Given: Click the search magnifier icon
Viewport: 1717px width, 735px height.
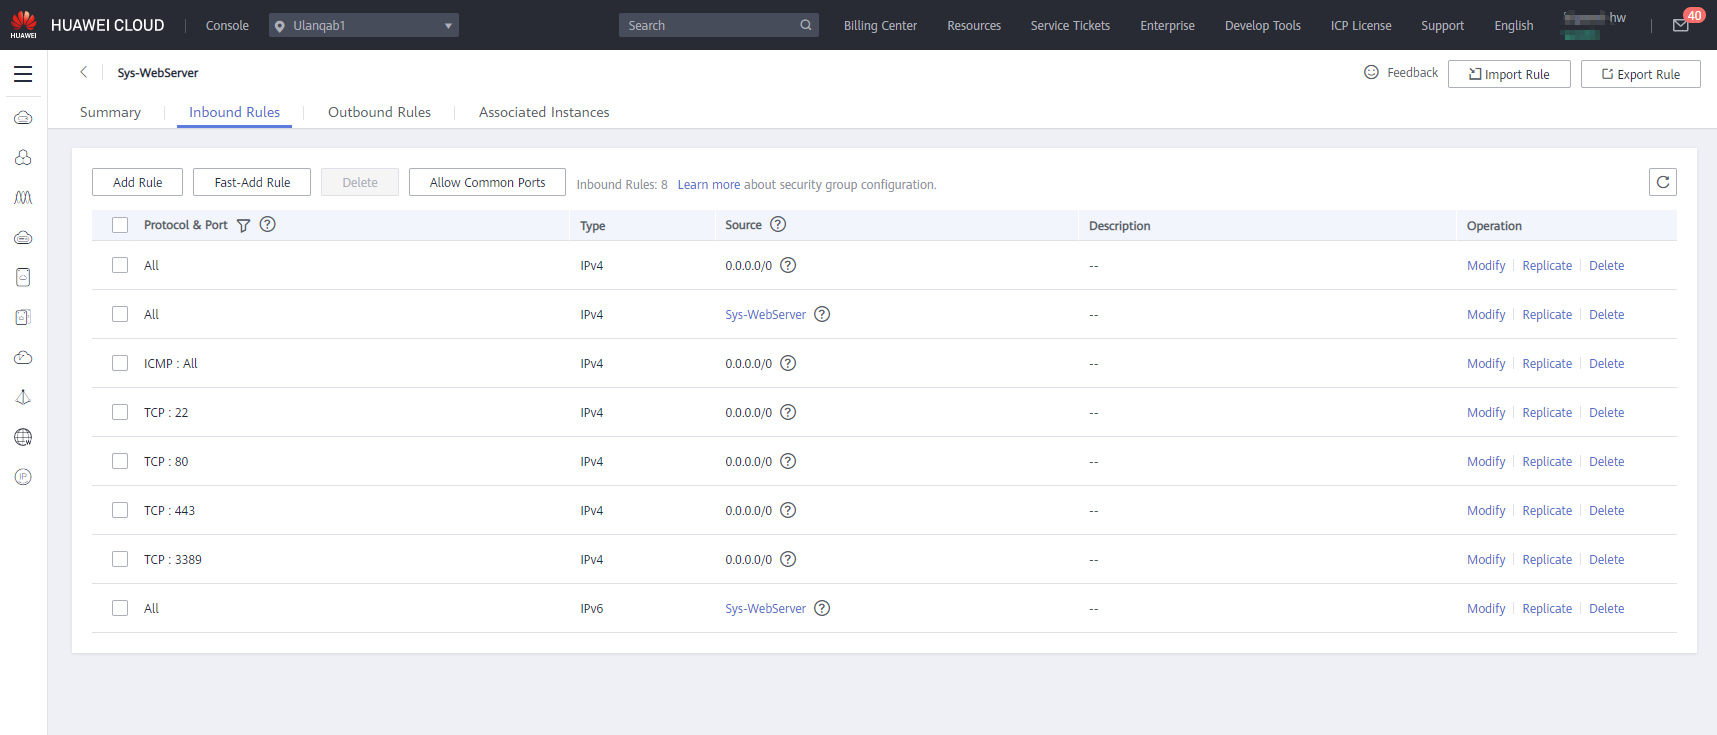Looking at the screenshot, I should click(805, 25).
